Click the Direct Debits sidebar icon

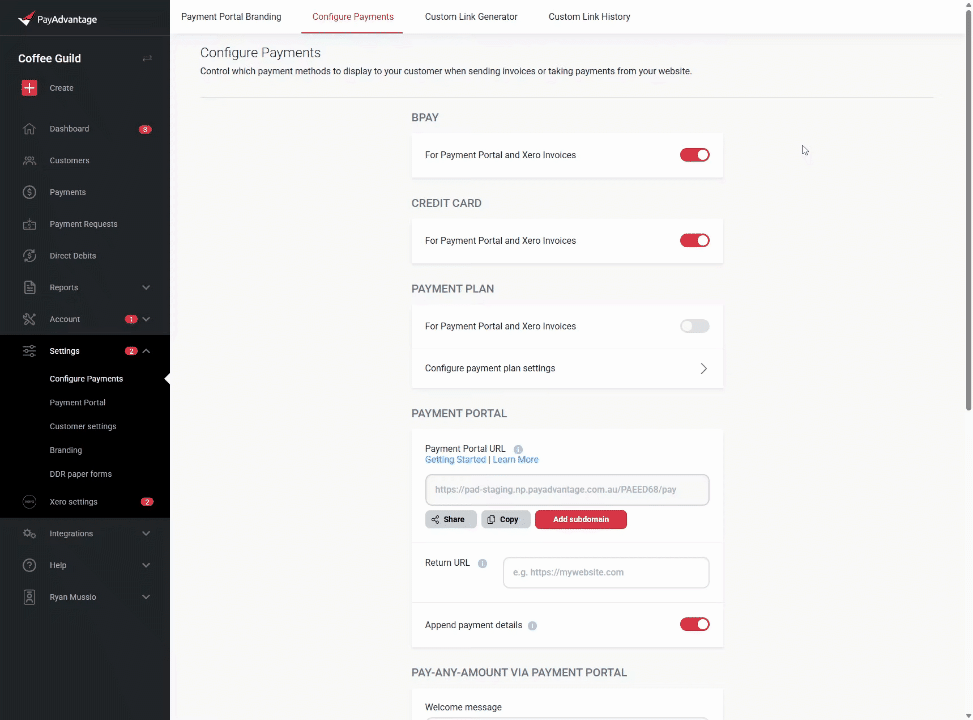coord(29,256)
